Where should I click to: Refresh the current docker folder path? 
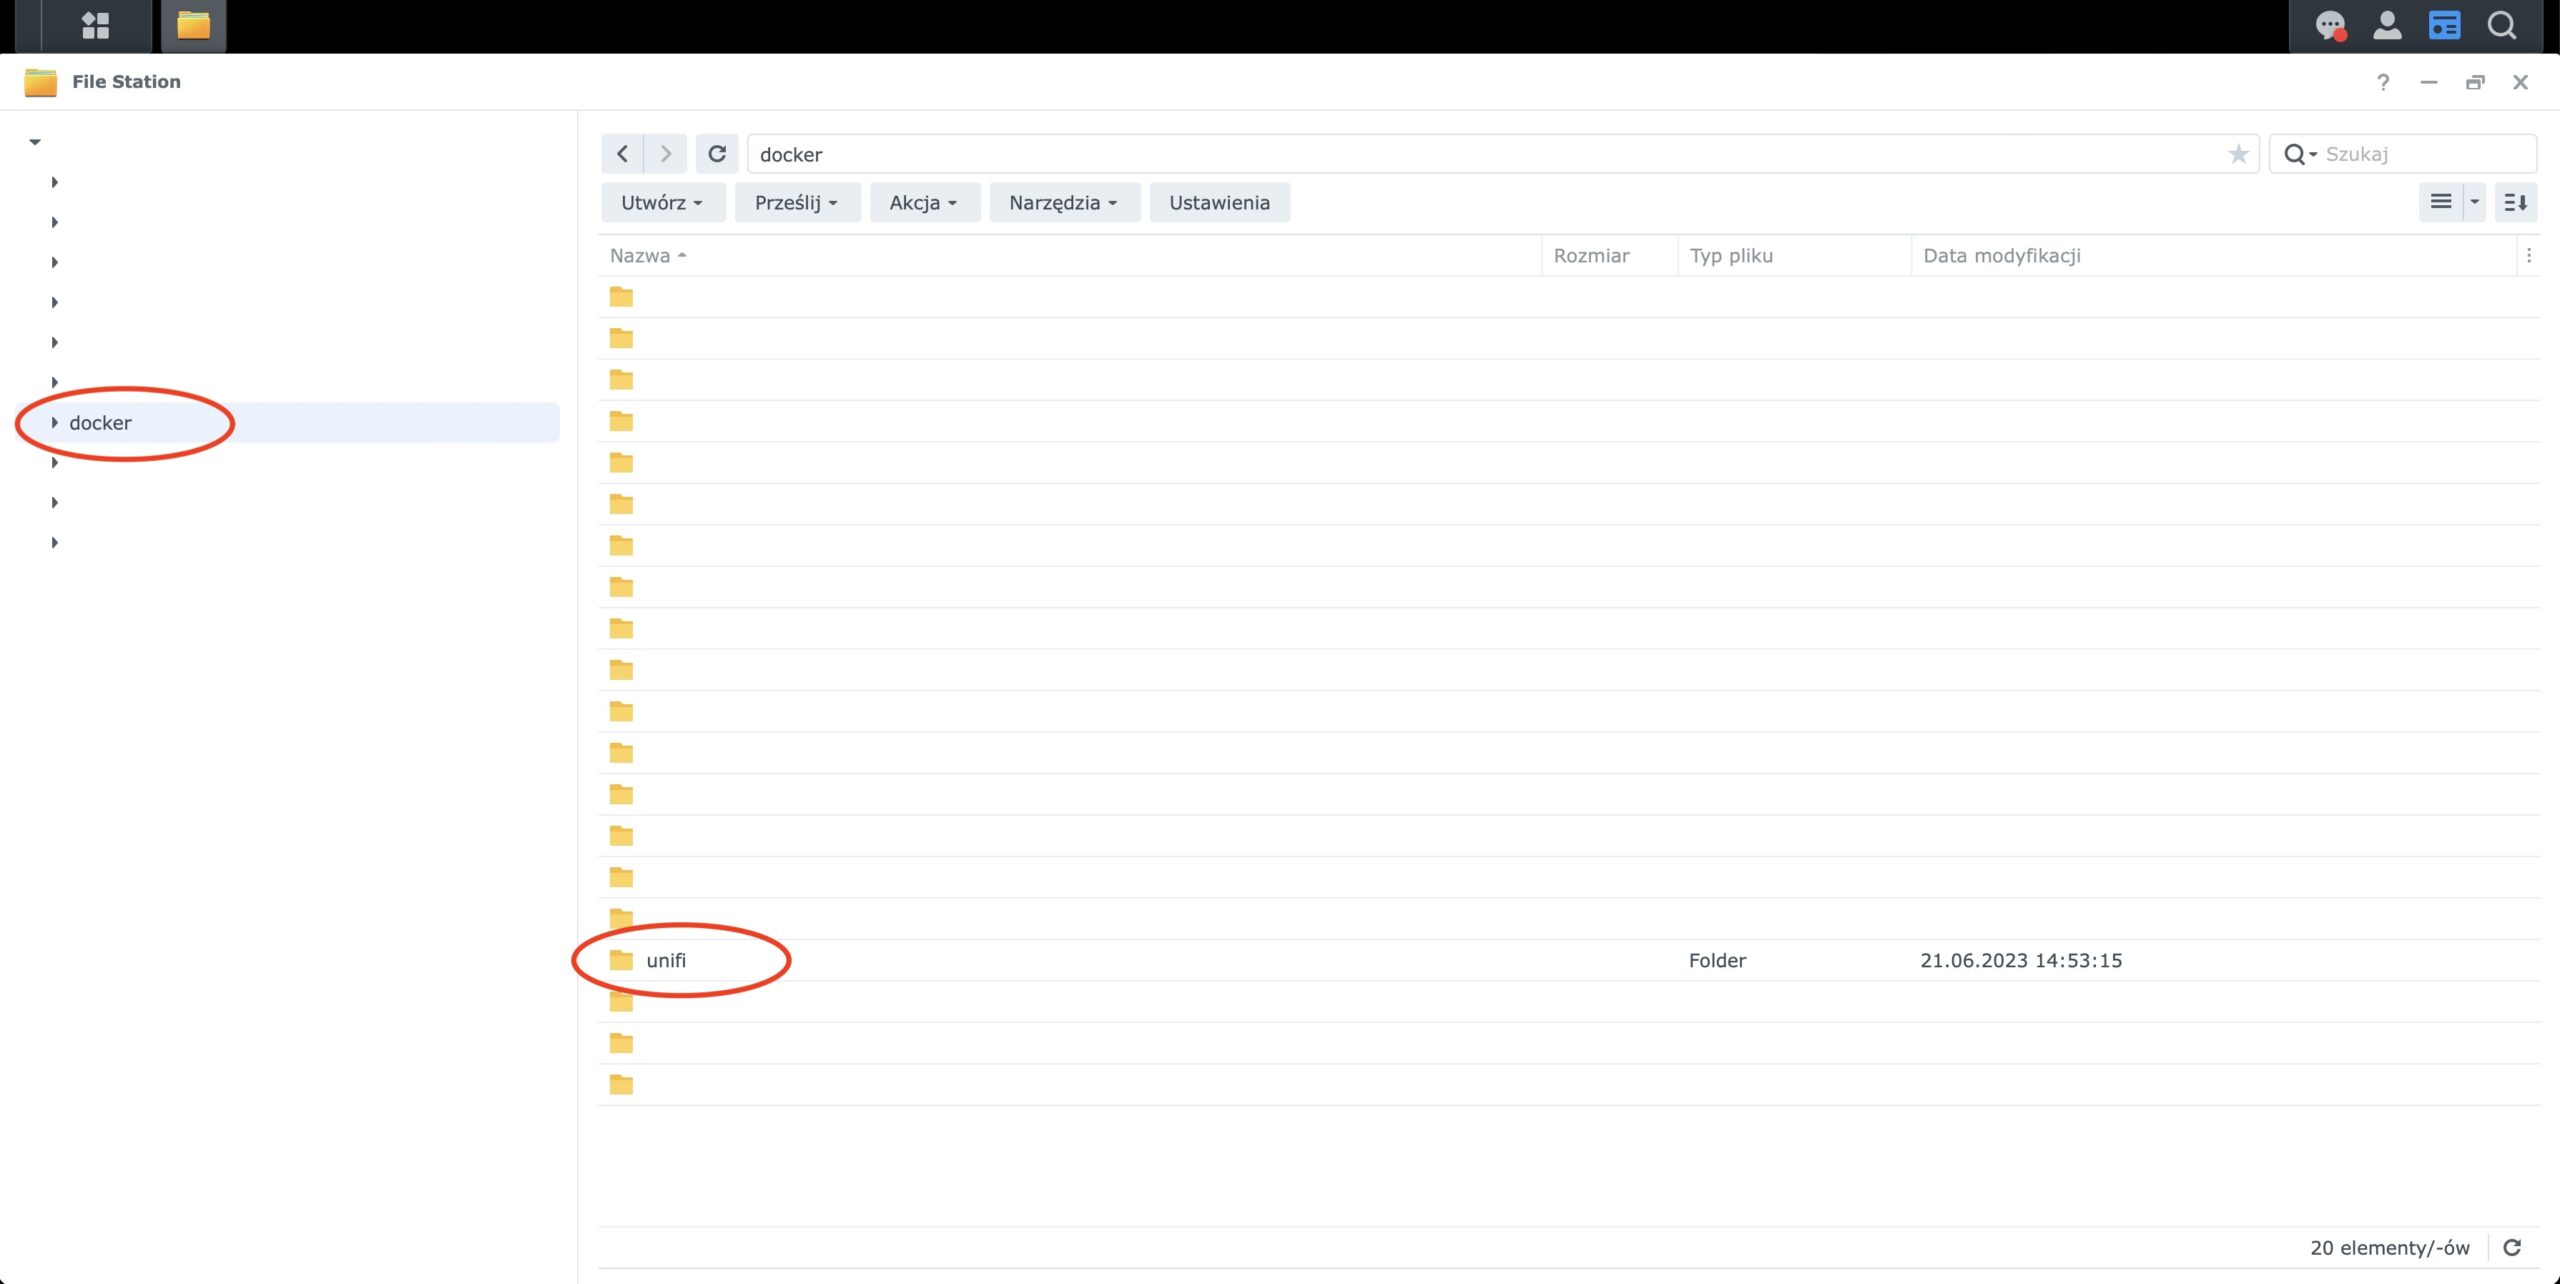(717, 154)
